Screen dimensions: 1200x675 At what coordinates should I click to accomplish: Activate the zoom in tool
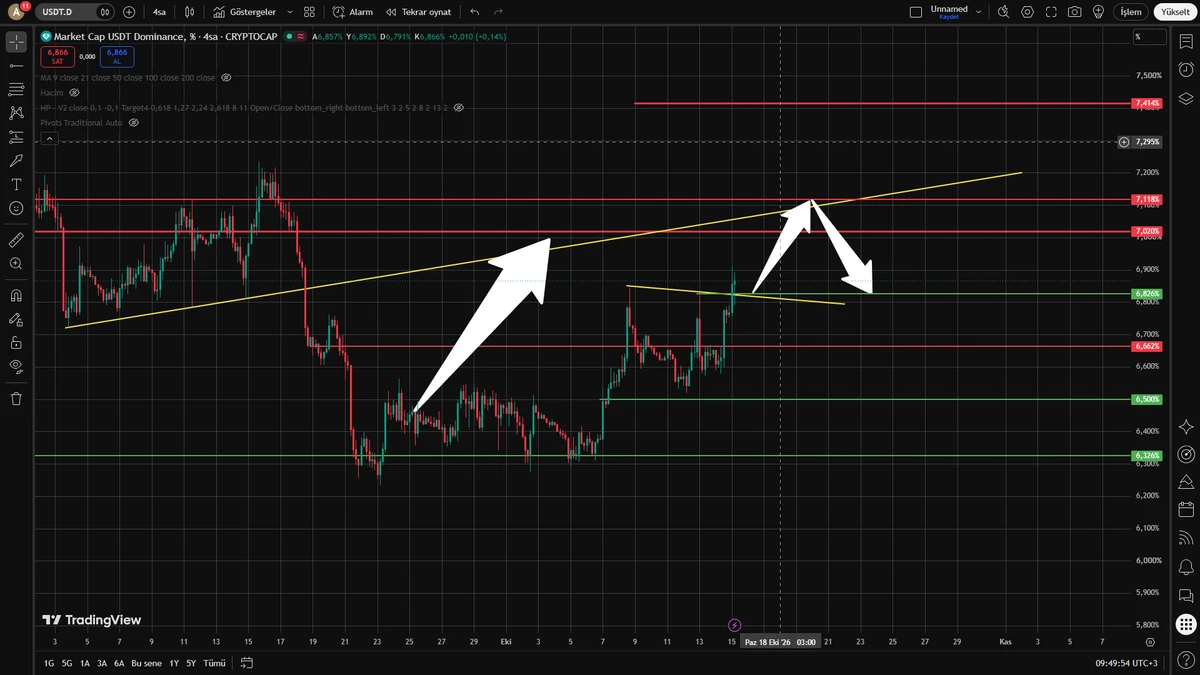click(x=16, y=264)
